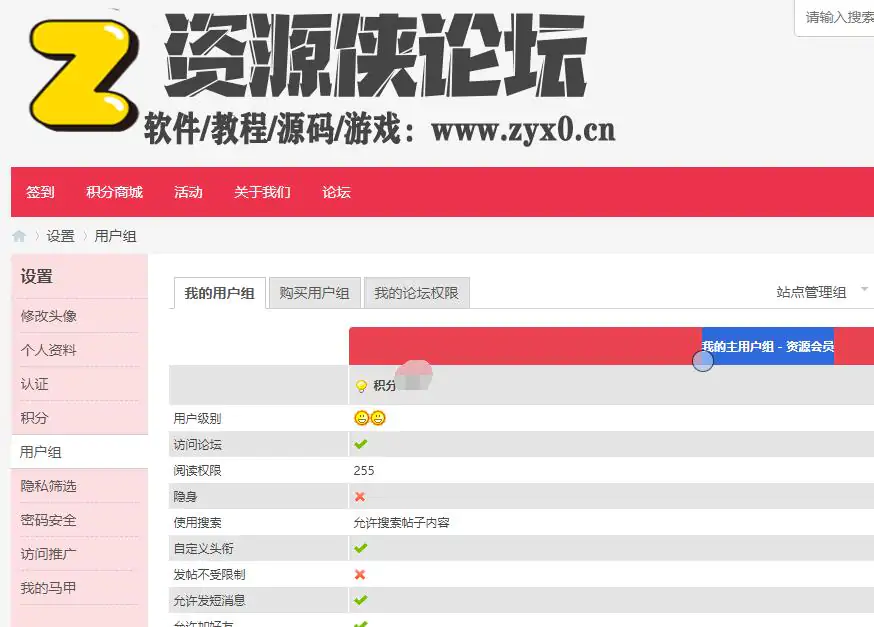Click the 使用搜索 row label
Viewport: 874px width, 627px height.
pos(197,523)
